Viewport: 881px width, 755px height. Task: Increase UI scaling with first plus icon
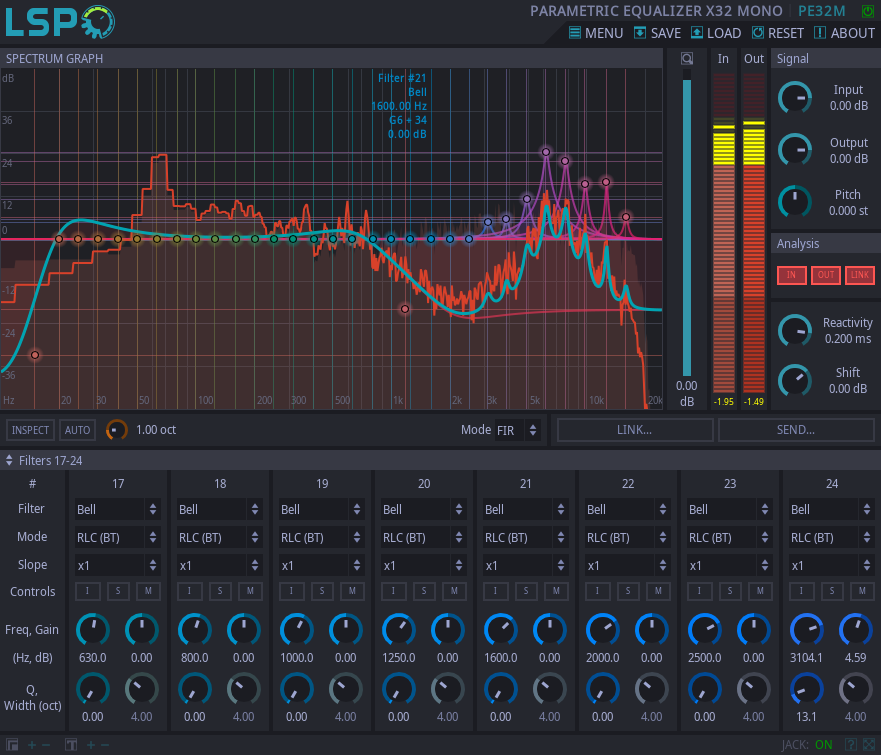32,745
